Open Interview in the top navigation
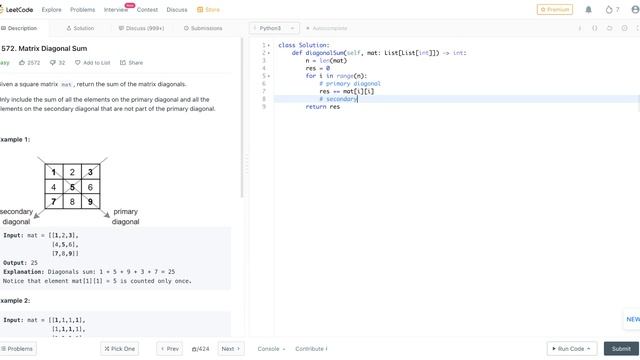This screenshot has width=640, height=360. click(x=116, y=9)
